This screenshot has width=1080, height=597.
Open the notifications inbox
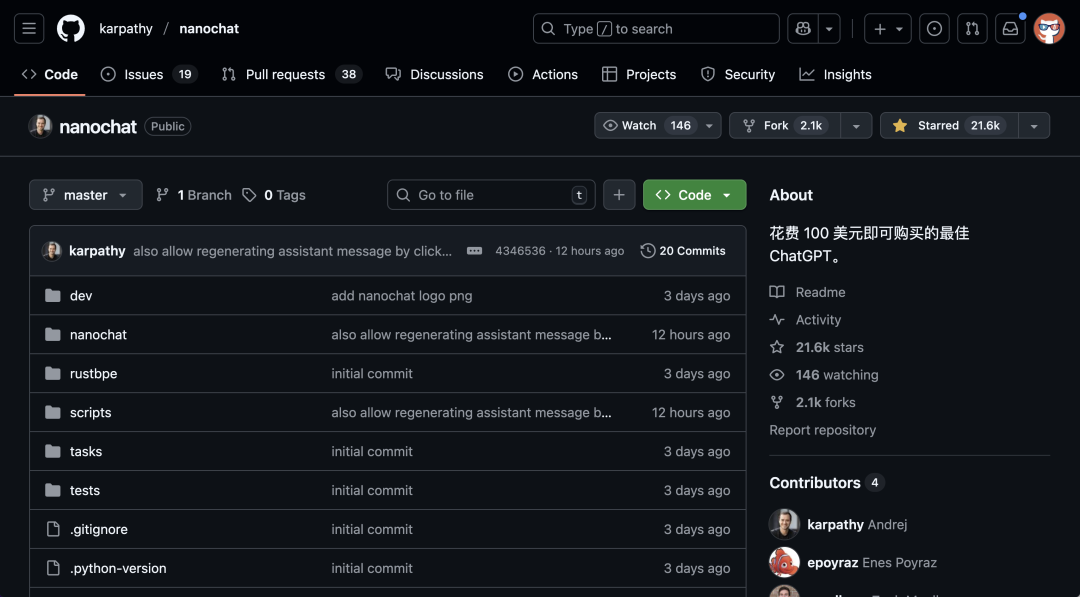point(1010,29)
